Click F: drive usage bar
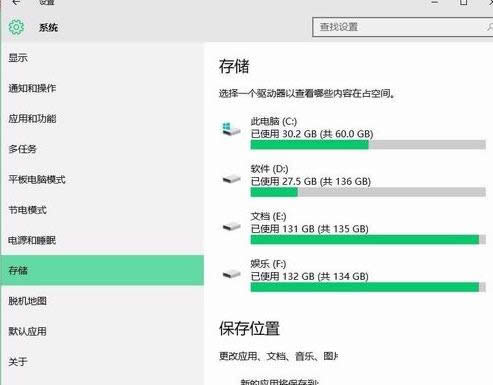The image size is (493, 385). click(x=368, y=287)
